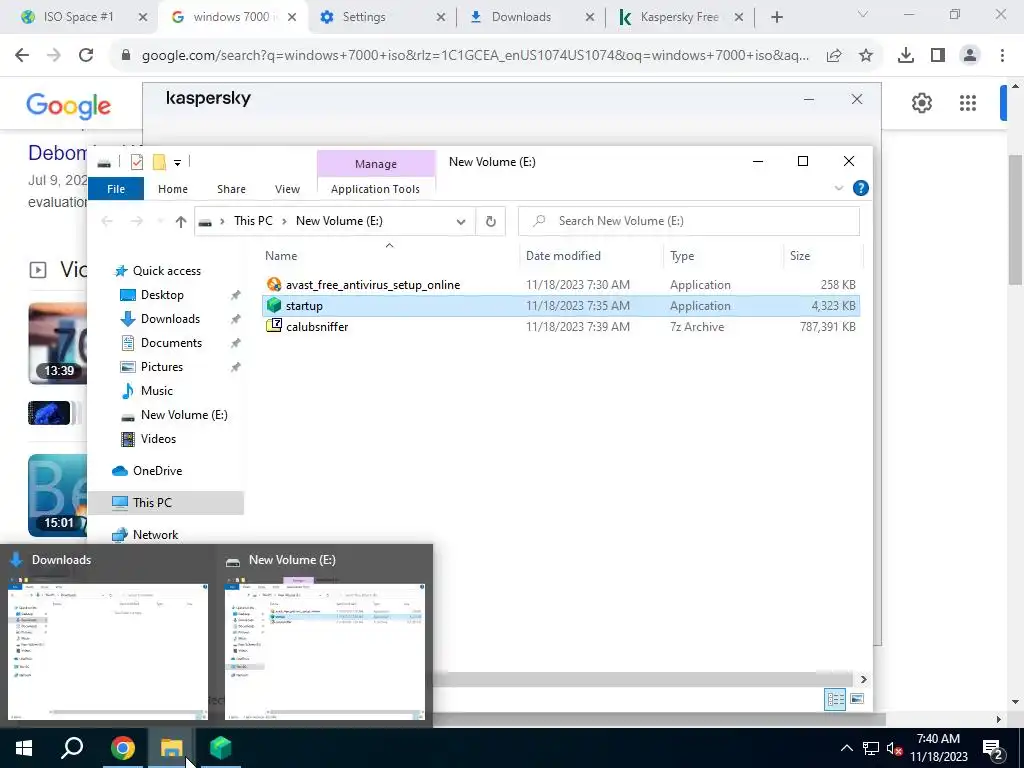Open Downloads in navigation pane
The image size is (1024, 768).
pyautogui.click(x=170, y=319)
